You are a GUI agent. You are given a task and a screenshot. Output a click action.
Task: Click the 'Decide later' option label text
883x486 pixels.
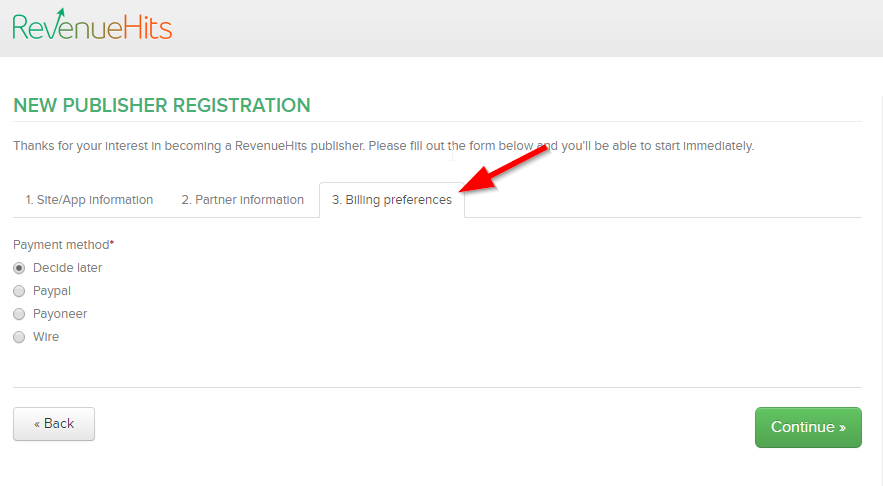pos(68,268)
